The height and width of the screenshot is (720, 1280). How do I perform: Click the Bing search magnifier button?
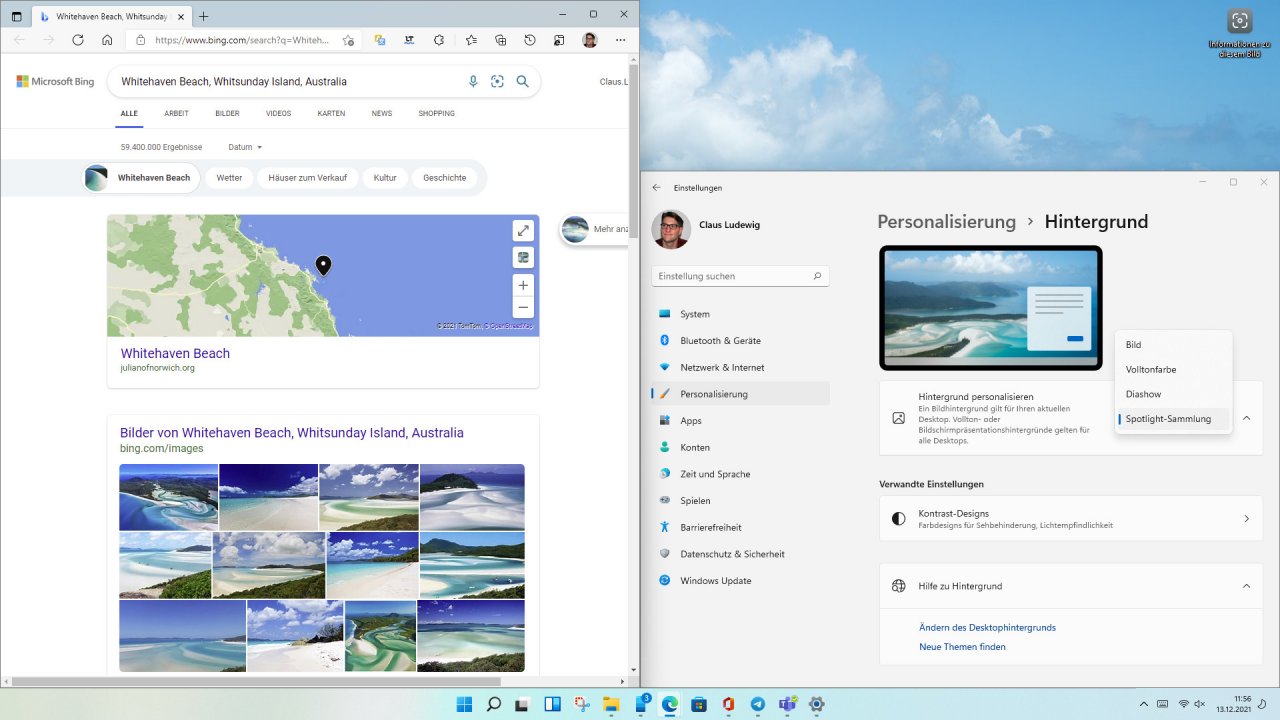pos(522,81)
